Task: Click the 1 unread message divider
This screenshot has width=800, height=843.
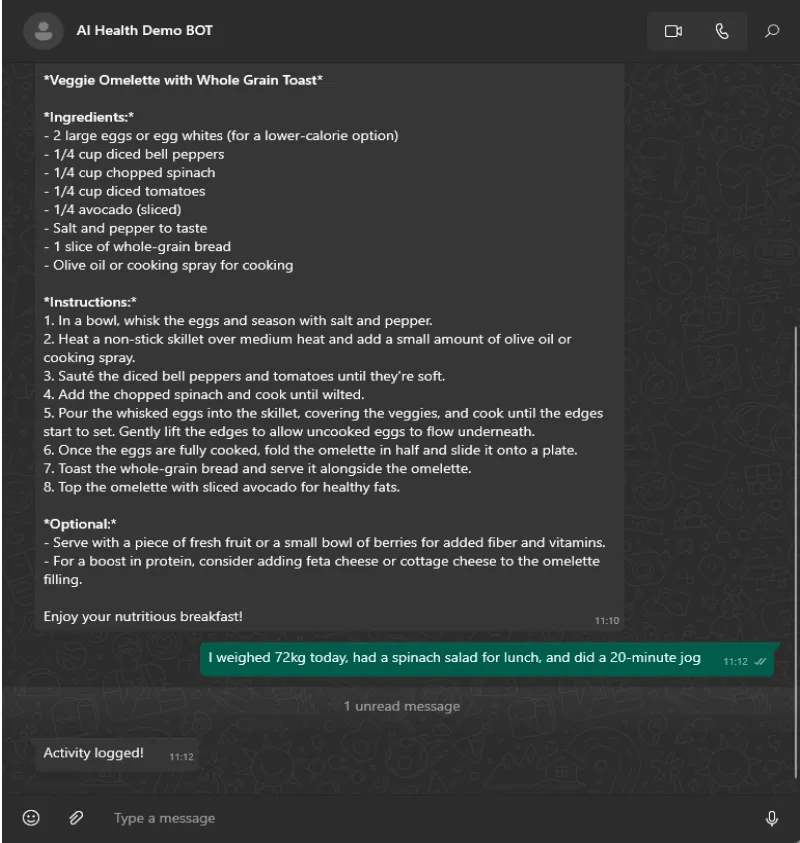Action: [402, 706]
